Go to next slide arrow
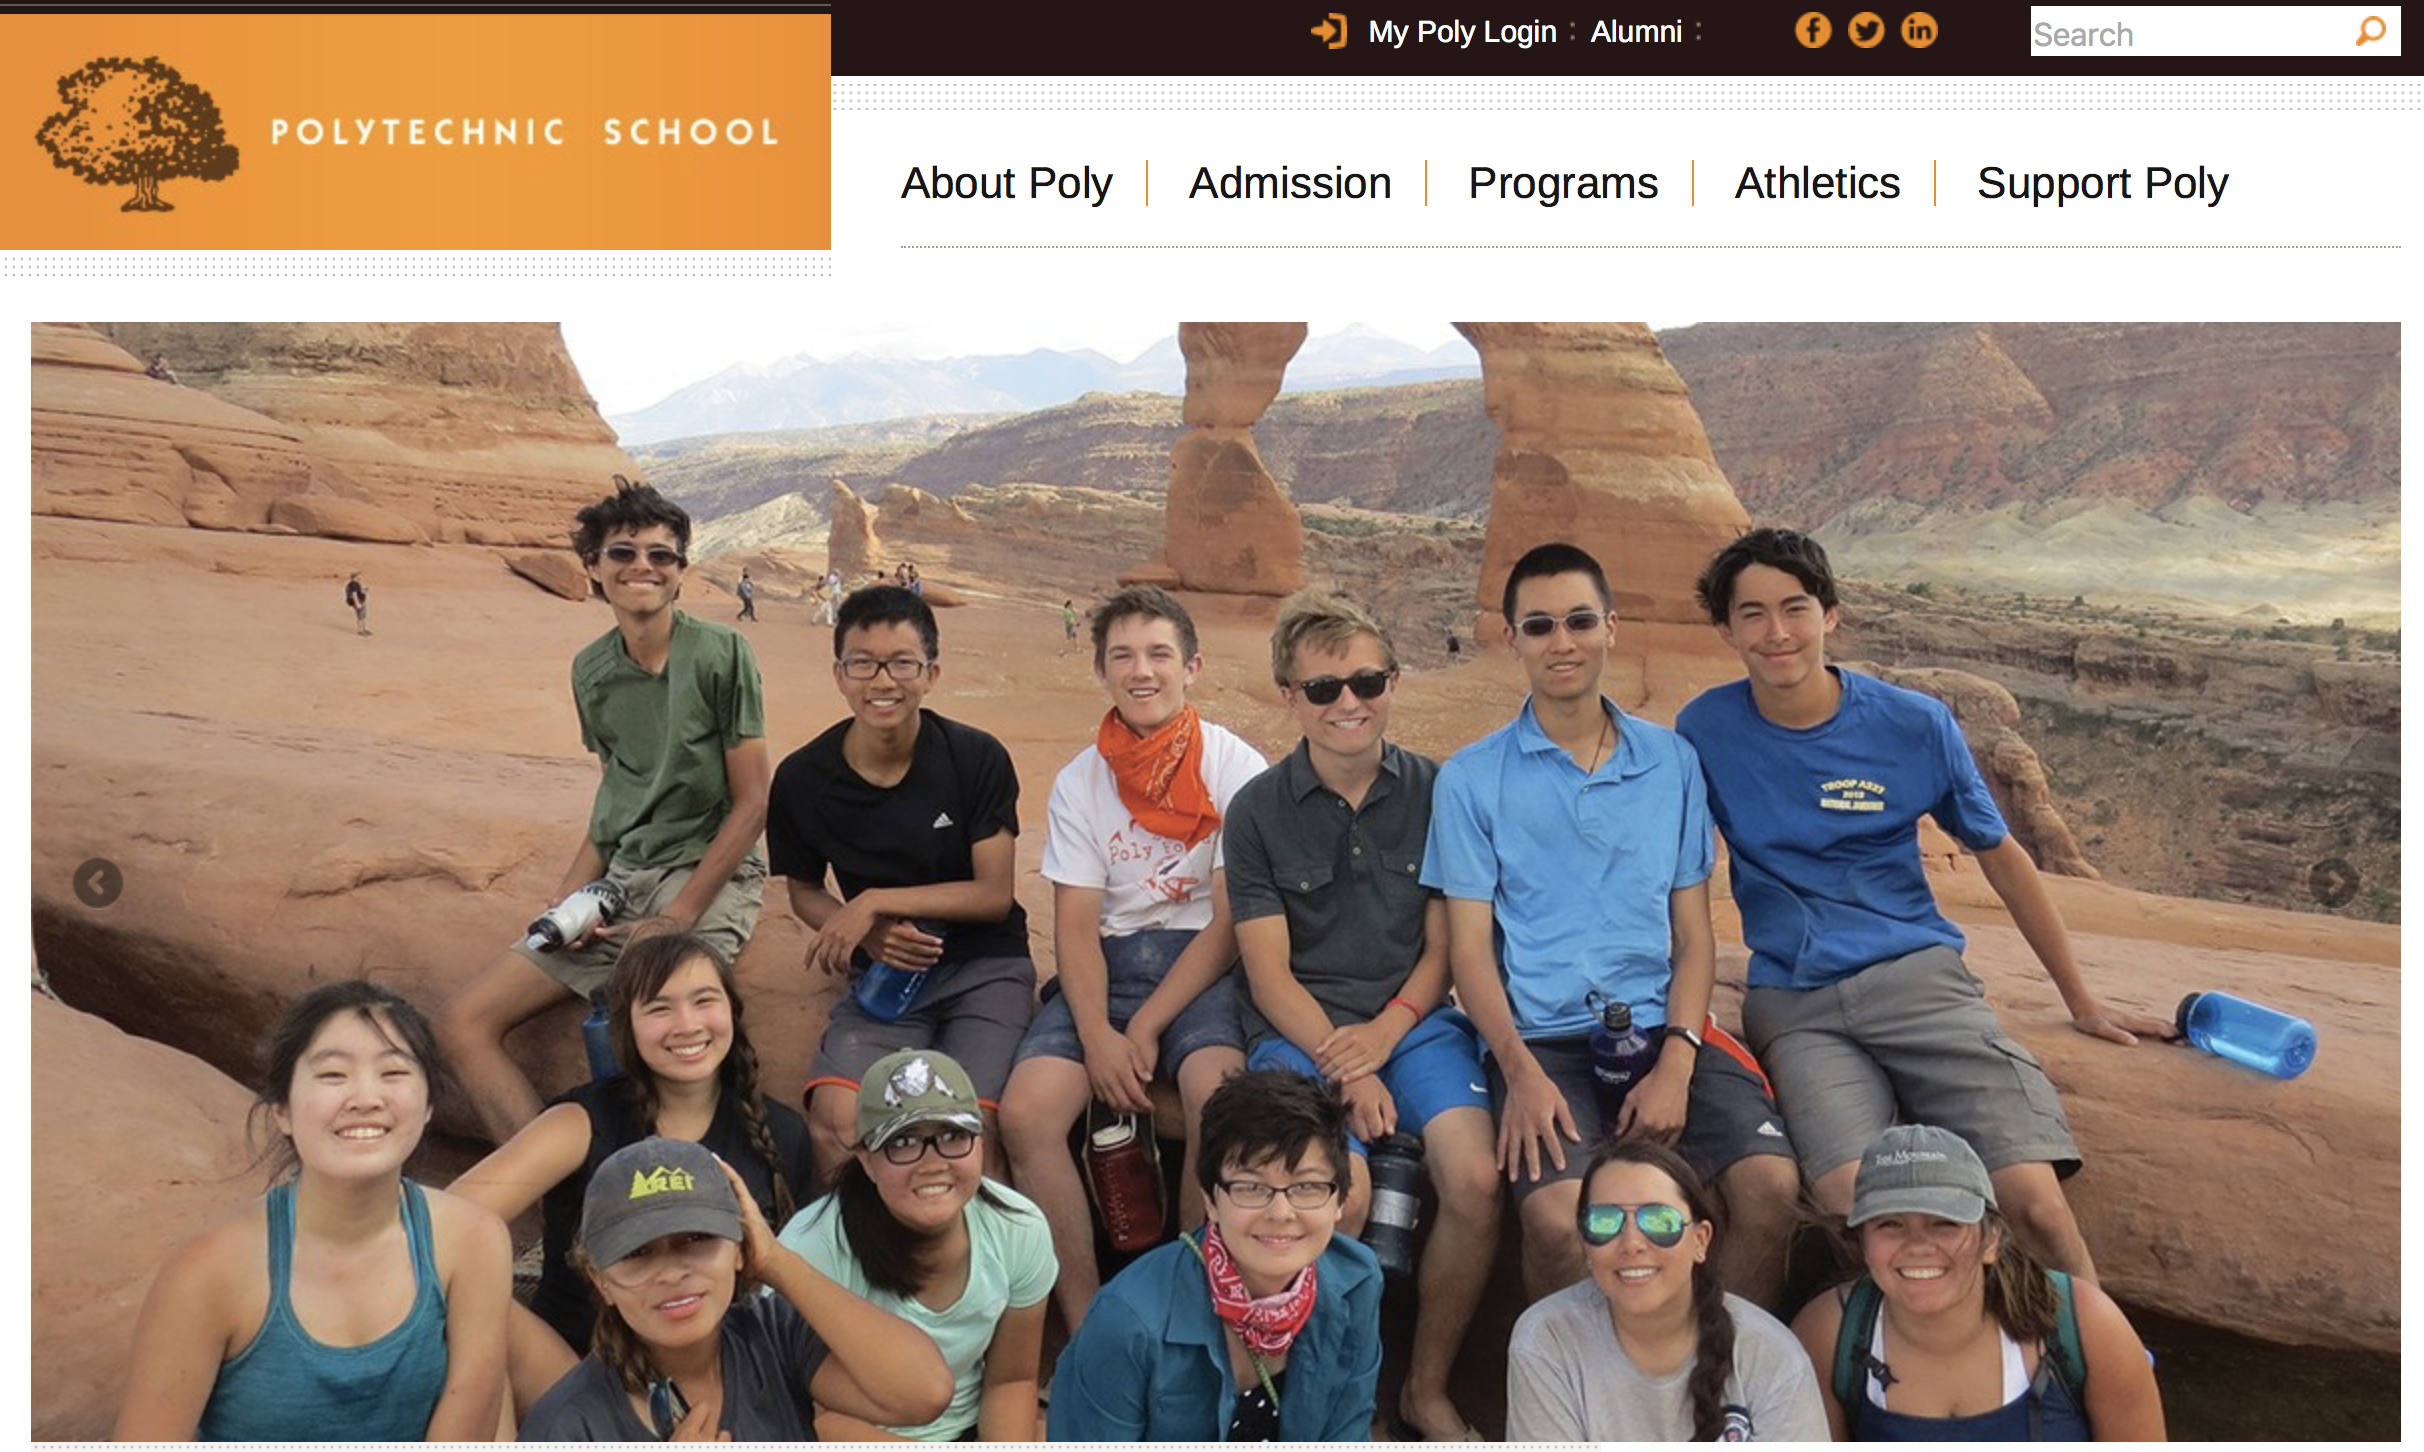 pyautogui.click(x=2334, y=883)
